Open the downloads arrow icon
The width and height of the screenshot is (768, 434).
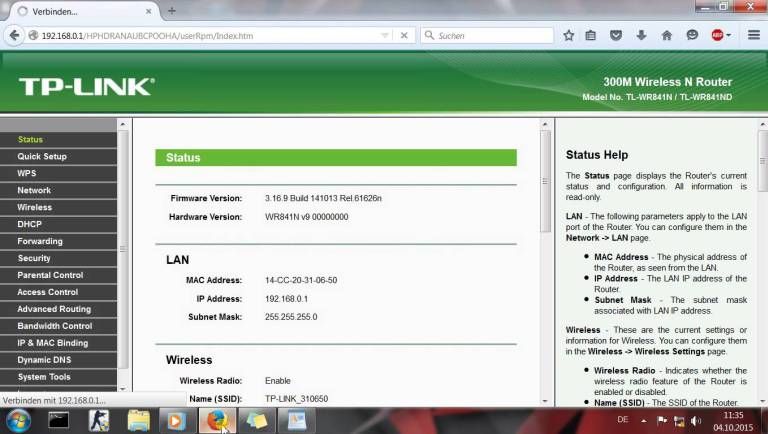pyautogui.click(x=641, y=35)
